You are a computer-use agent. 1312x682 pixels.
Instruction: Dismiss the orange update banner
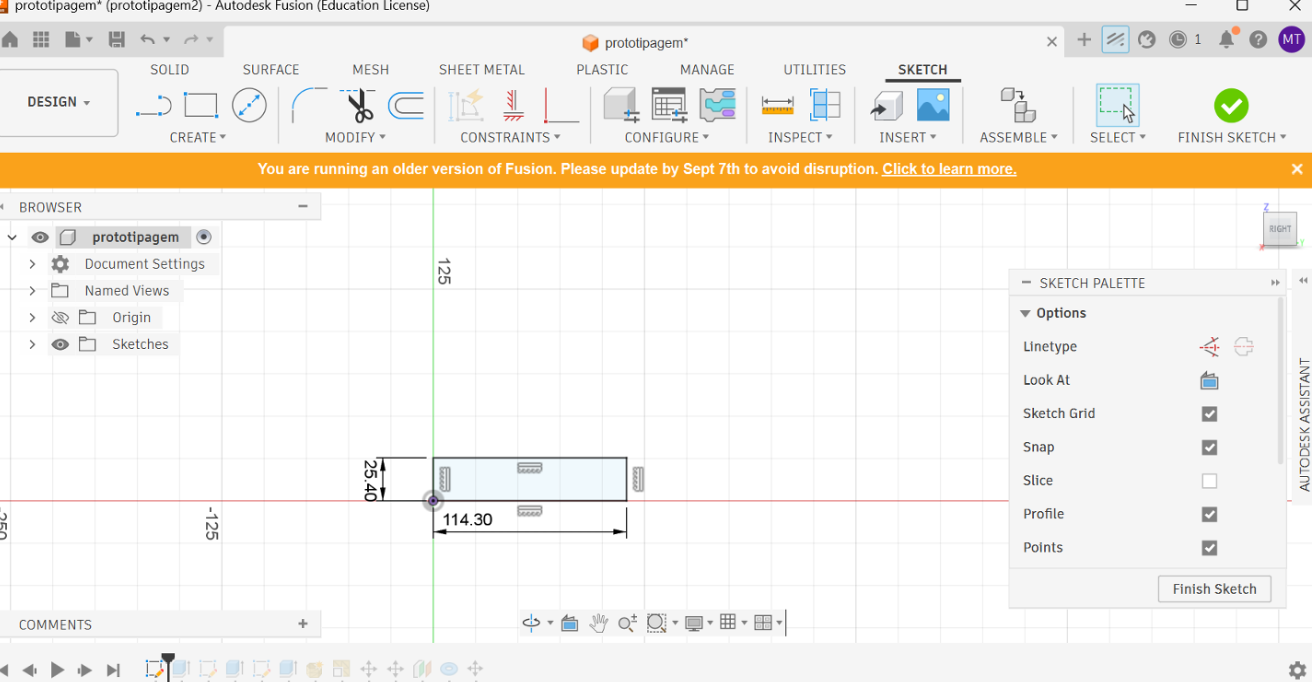pyautogui.click(x=1297, y=169)
